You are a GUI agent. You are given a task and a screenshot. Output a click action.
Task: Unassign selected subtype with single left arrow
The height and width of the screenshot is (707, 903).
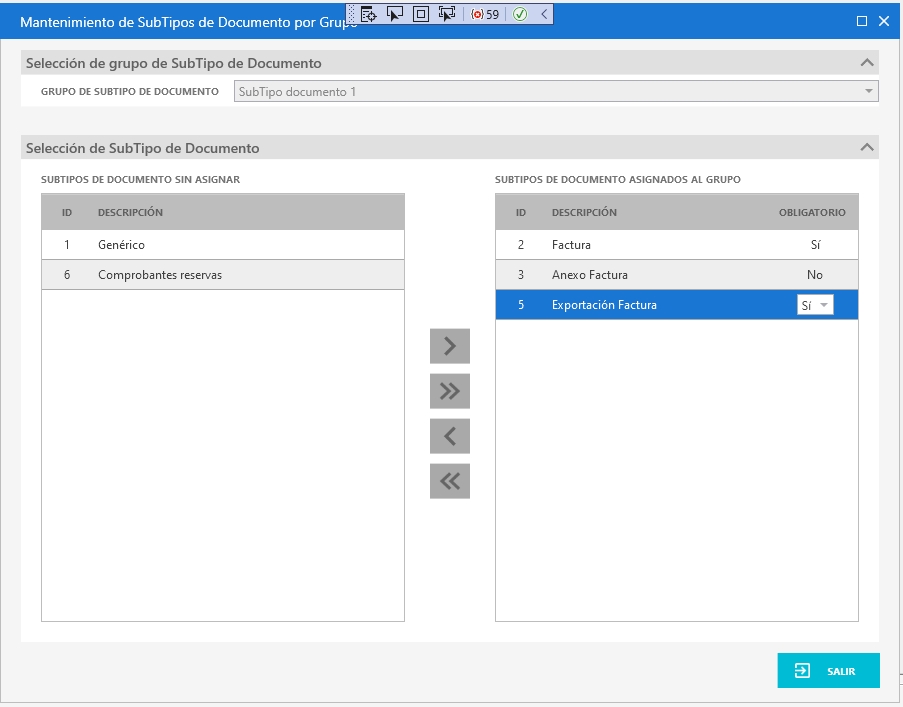[x=450, y=436]
